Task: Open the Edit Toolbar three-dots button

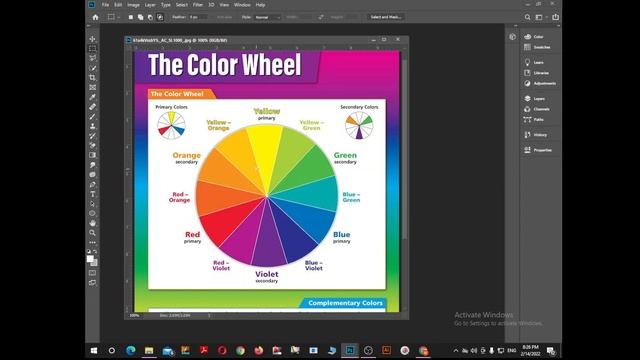Action: pos(93,242)
